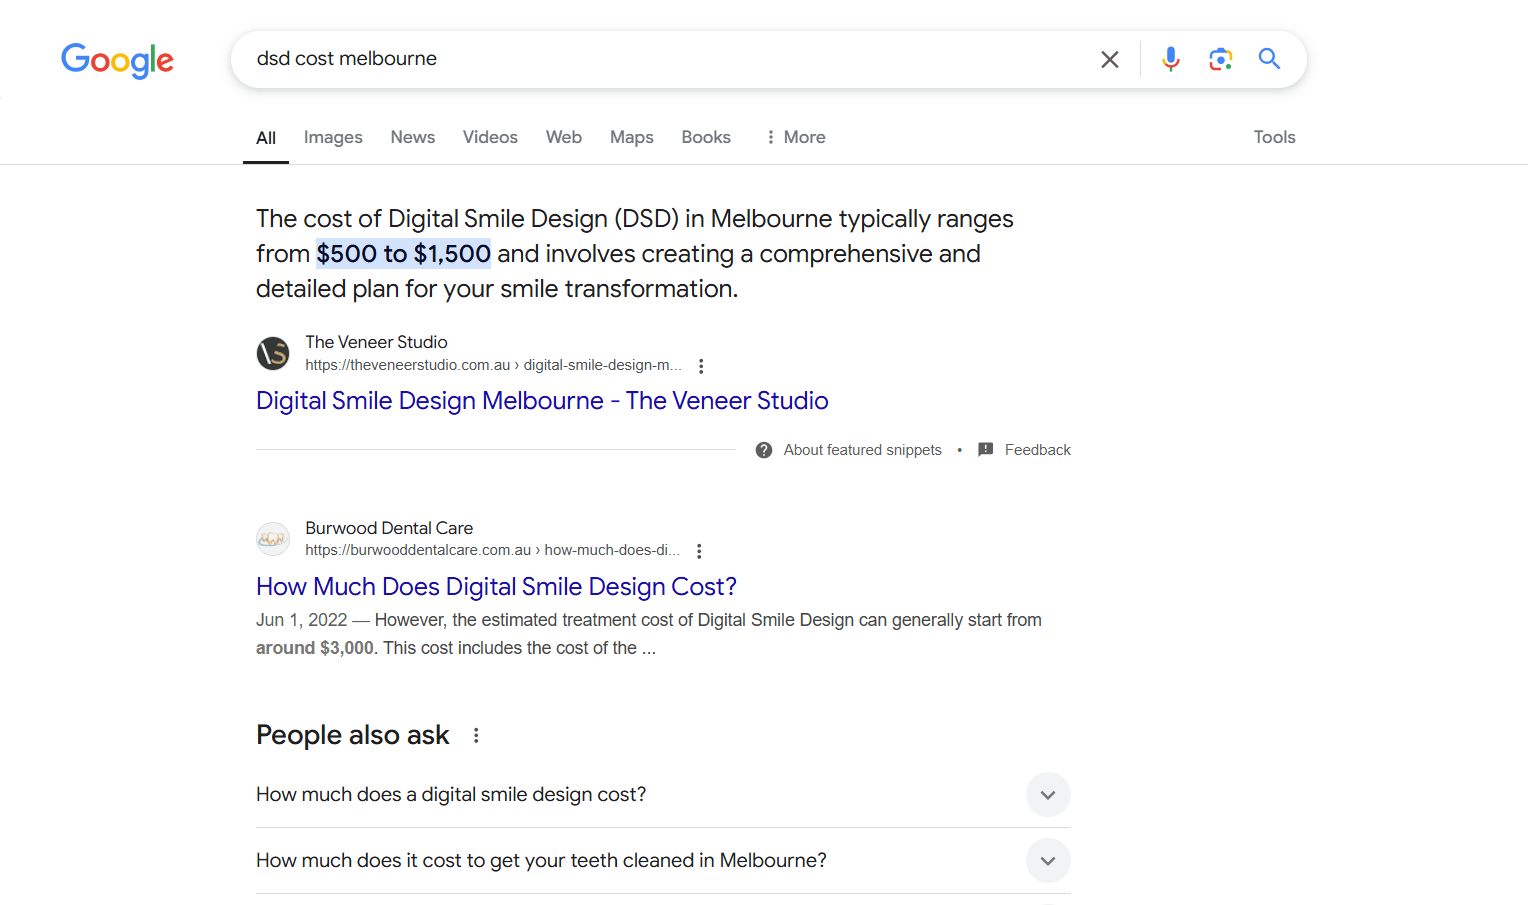Start voice search with microphone

(x=1170, y=59)
